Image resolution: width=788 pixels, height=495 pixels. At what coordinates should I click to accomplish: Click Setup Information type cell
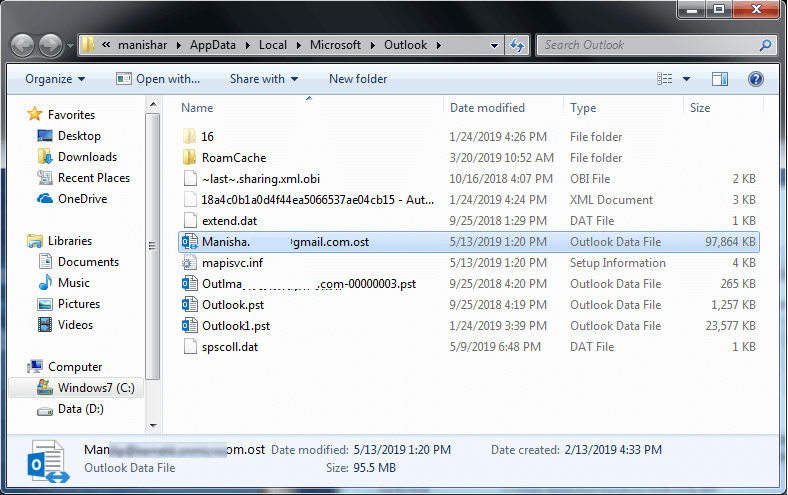pyautogui.click(x=617, y=263)
